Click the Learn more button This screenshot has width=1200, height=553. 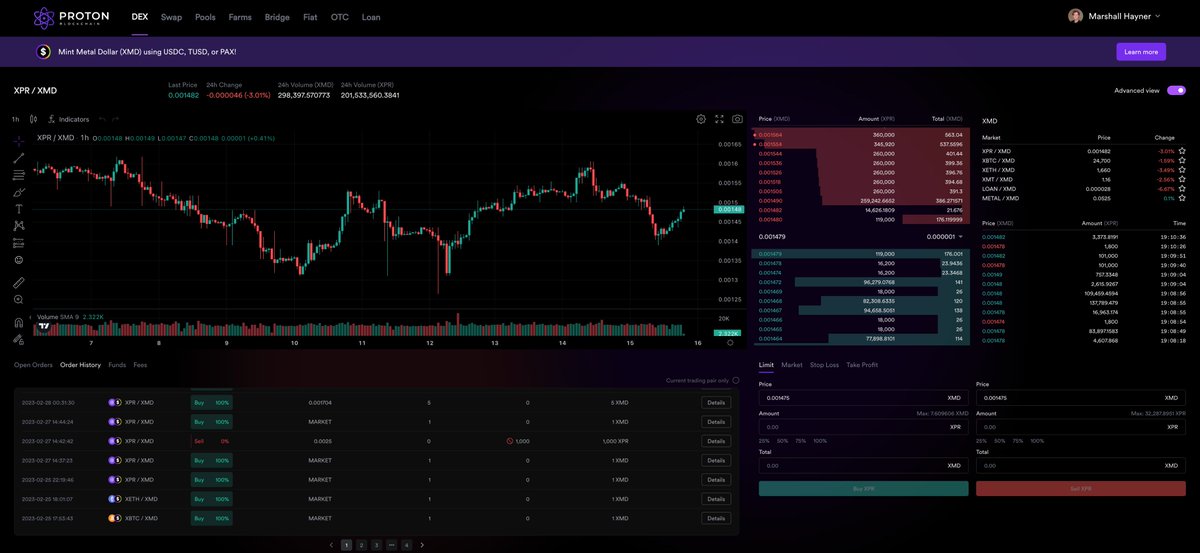tap(1141, 51)
